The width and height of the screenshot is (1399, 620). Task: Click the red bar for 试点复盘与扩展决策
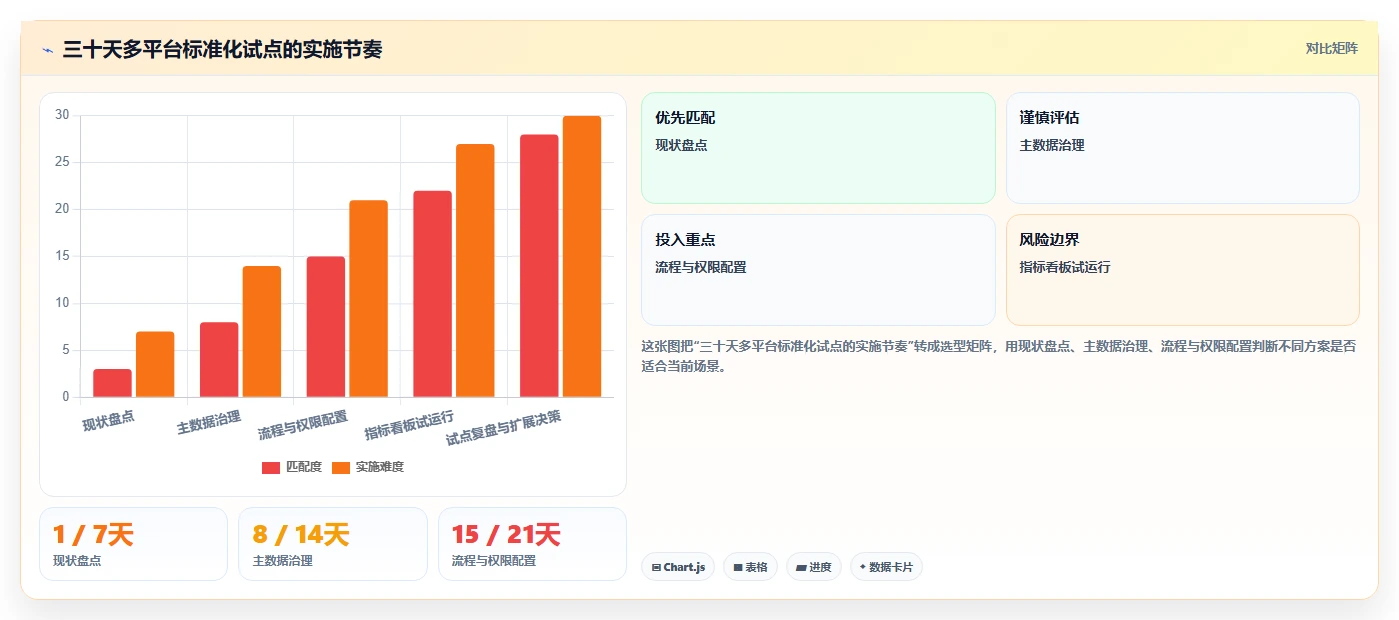coord(539,266)
